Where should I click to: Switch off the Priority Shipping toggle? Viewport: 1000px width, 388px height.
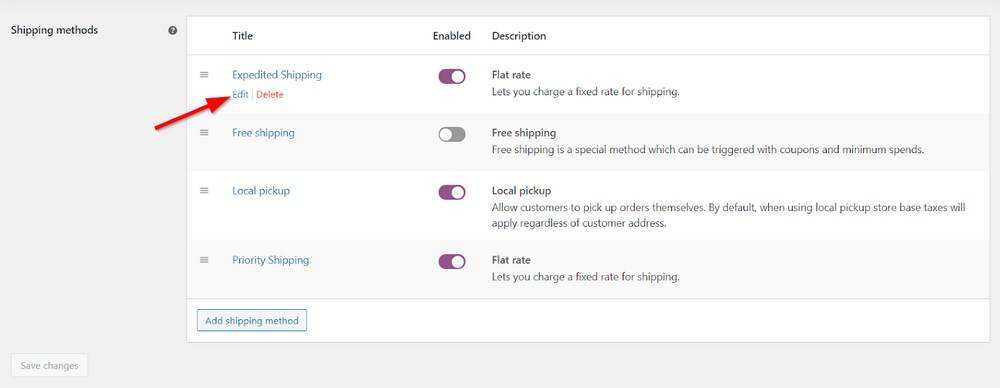(452, 262)
